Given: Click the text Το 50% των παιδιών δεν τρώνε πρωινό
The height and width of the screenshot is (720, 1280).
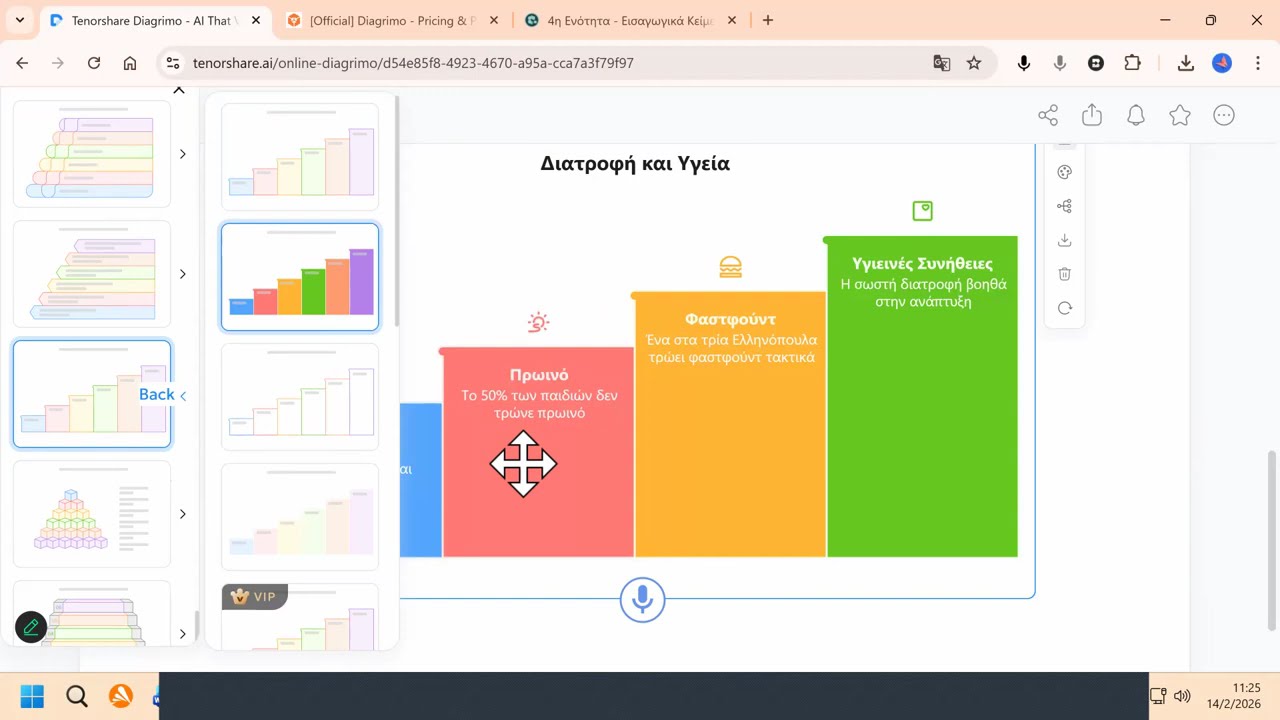Looking at the screenshot, I should point(539,404).
